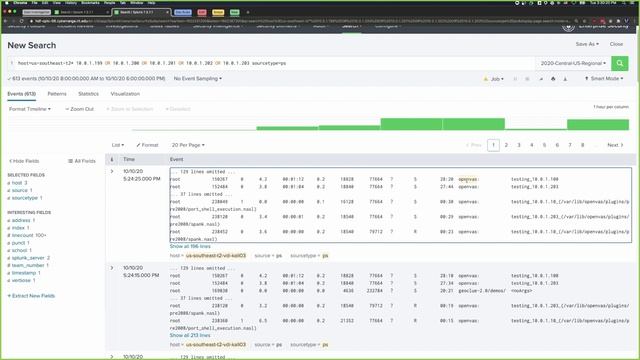The image size is (640, 360).
Task: Go to the Next results page
Action: [615, 145]
